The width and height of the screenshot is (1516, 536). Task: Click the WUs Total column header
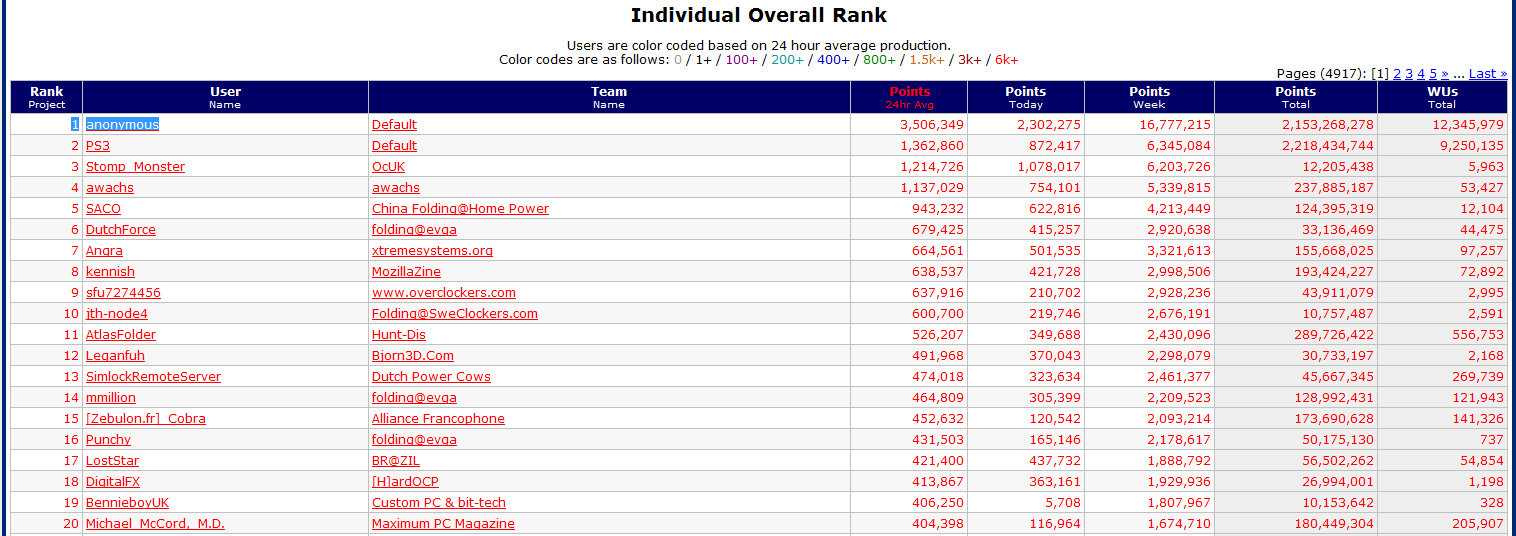pos(1442,97)
